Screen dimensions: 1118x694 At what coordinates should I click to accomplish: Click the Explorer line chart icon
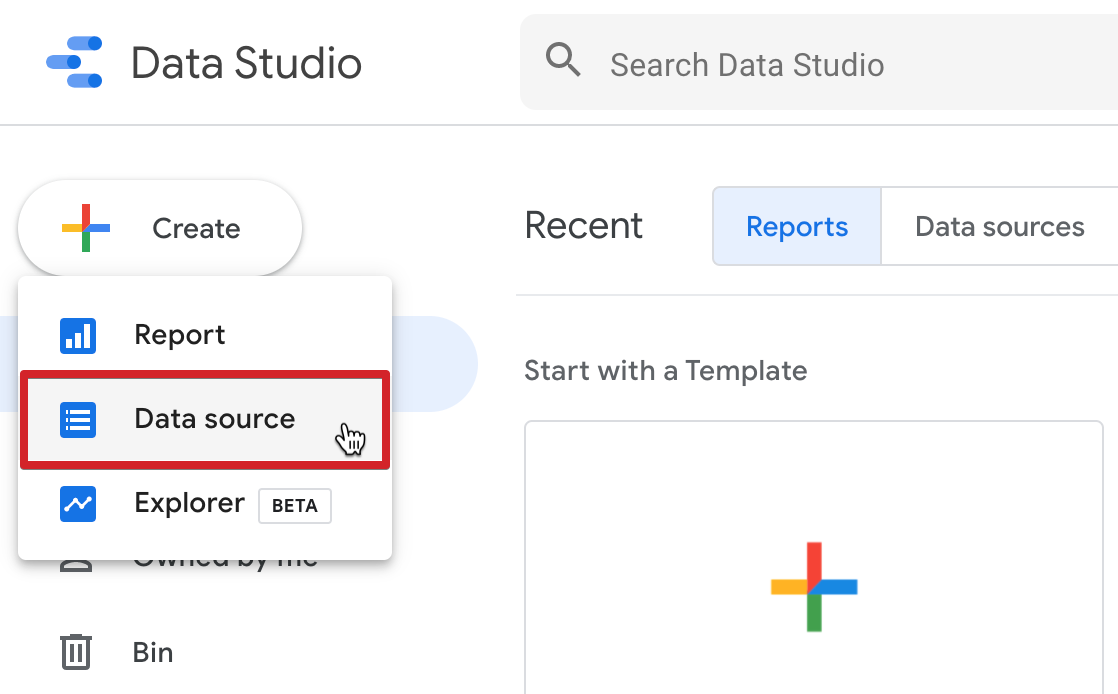(78, 504)
